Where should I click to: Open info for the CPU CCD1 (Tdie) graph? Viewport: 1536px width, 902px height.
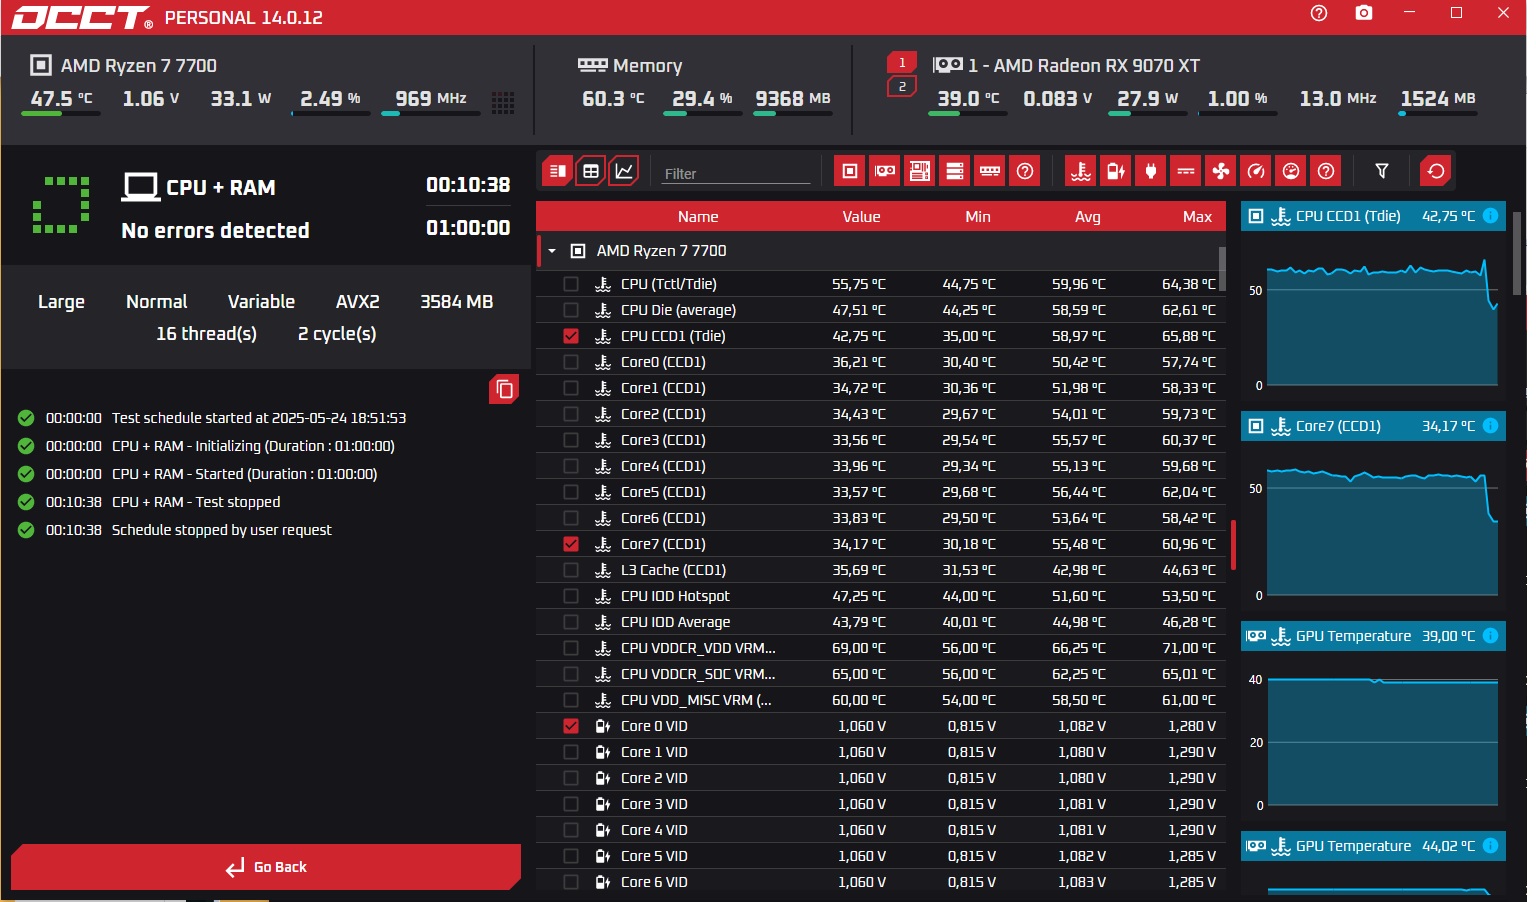[1490, 216]
